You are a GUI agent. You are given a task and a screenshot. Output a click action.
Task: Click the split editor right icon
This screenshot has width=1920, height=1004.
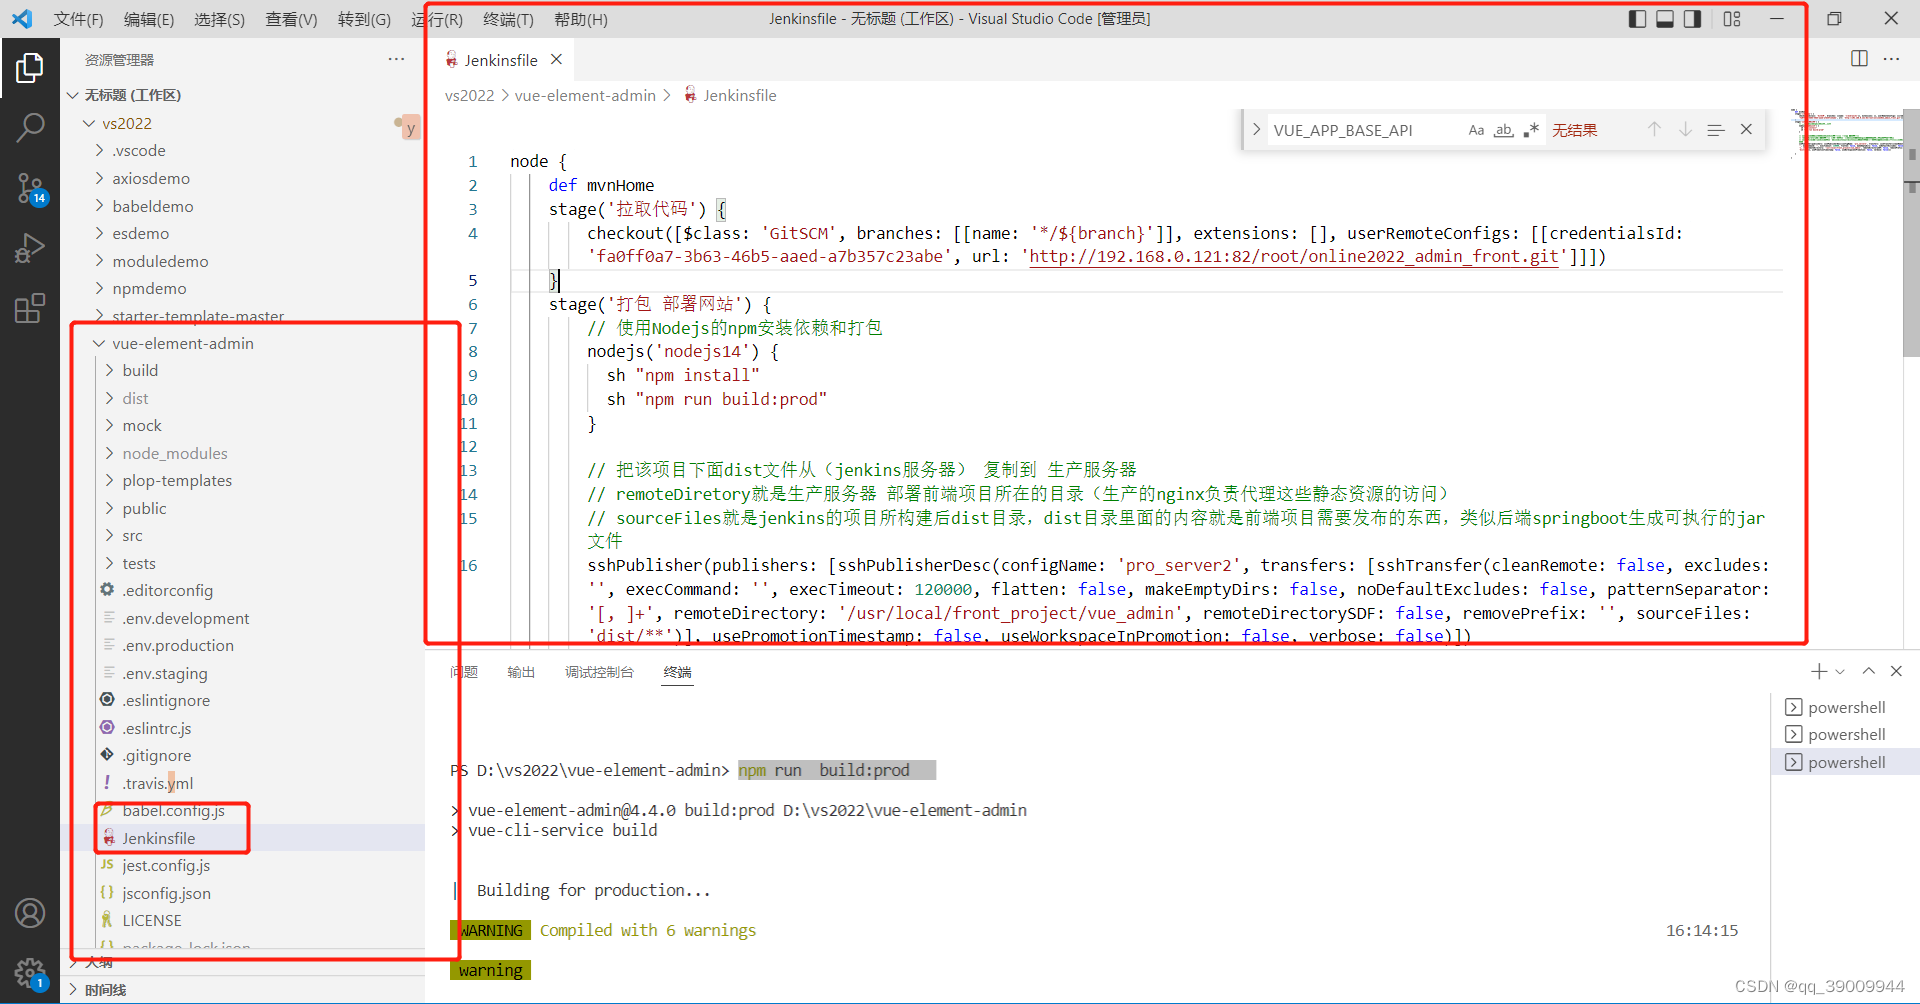coord(1859,59)
